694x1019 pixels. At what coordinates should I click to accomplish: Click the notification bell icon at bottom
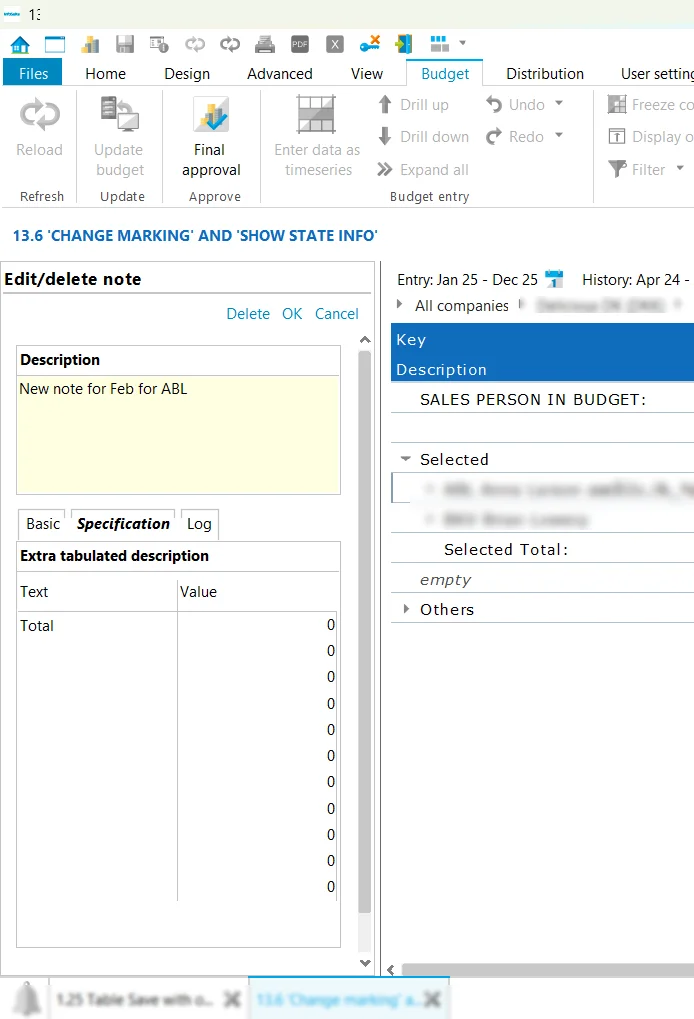[x=27, y=998]
